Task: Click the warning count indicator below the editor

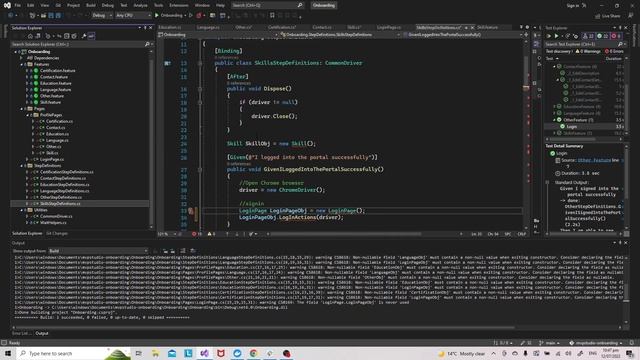Action: (211, 234)
